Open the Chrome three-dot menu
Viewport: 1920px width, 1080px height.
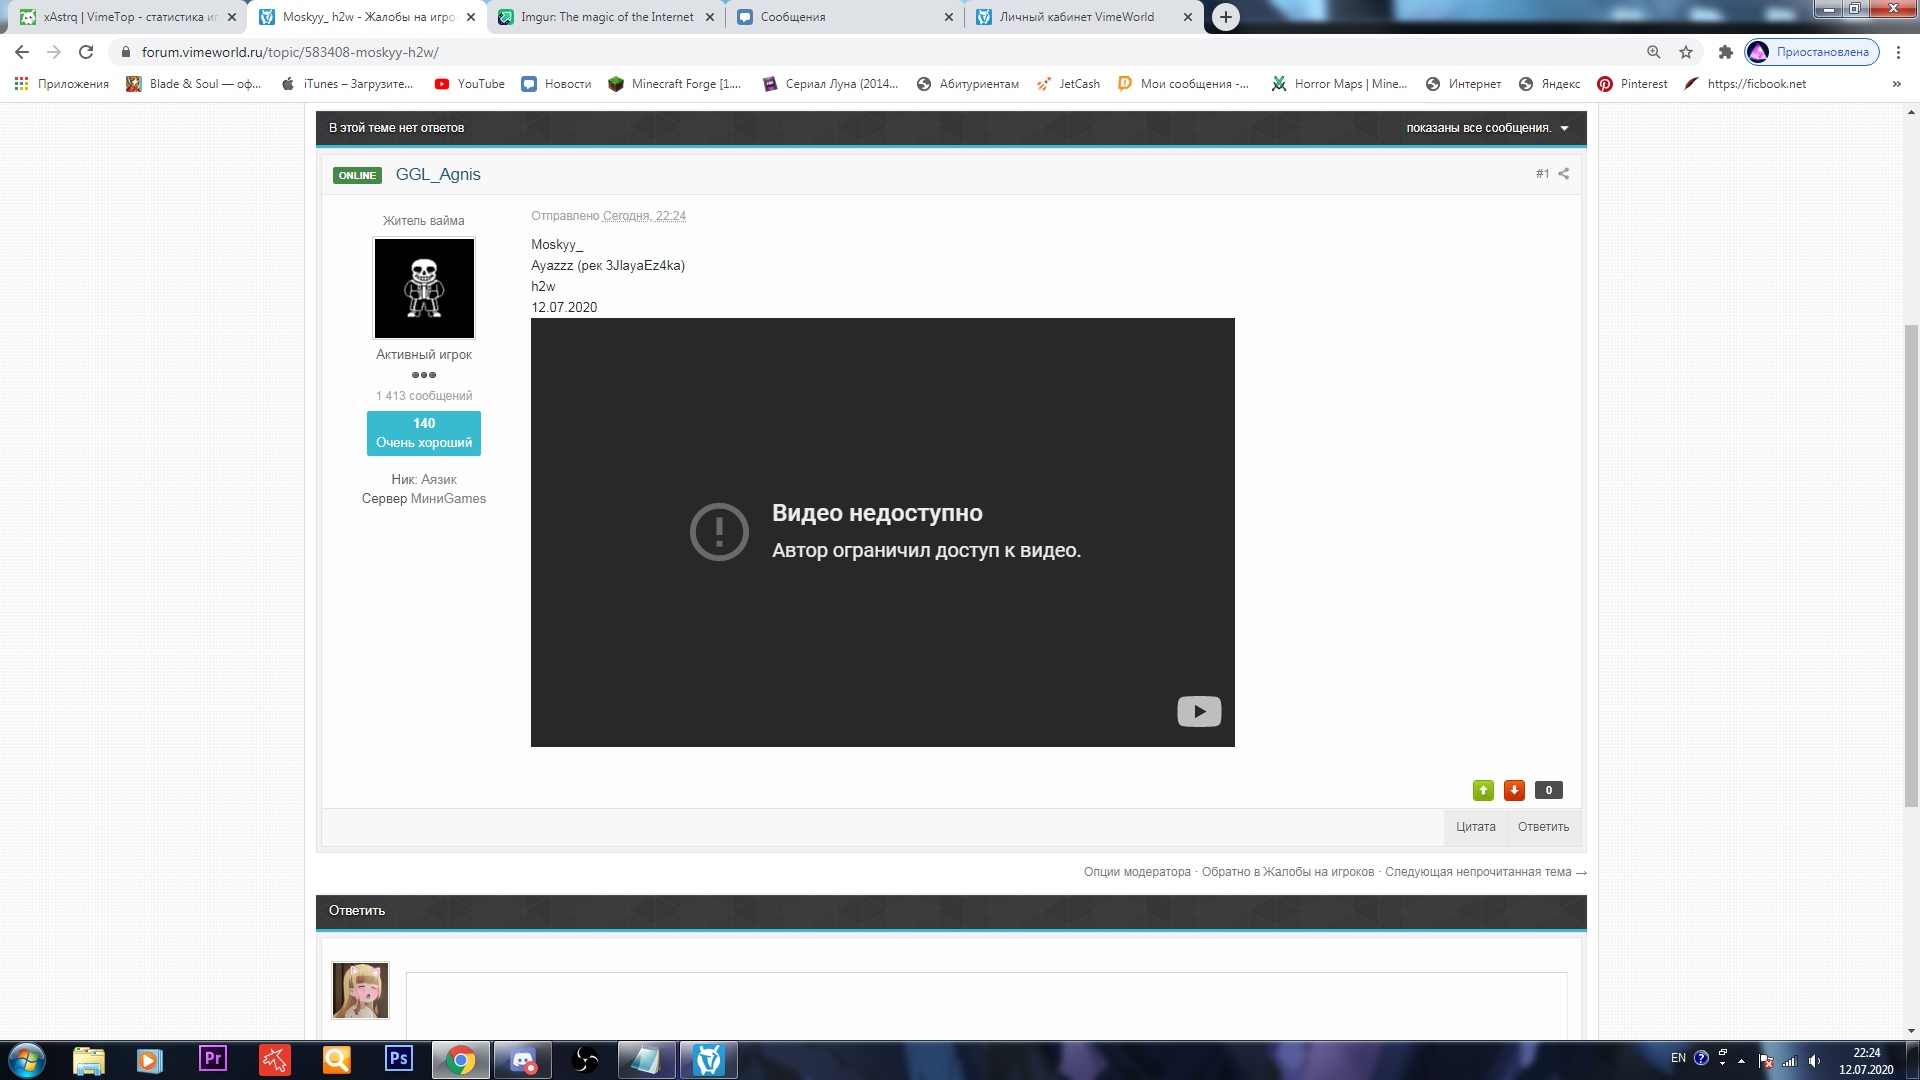click(1898, 52)
